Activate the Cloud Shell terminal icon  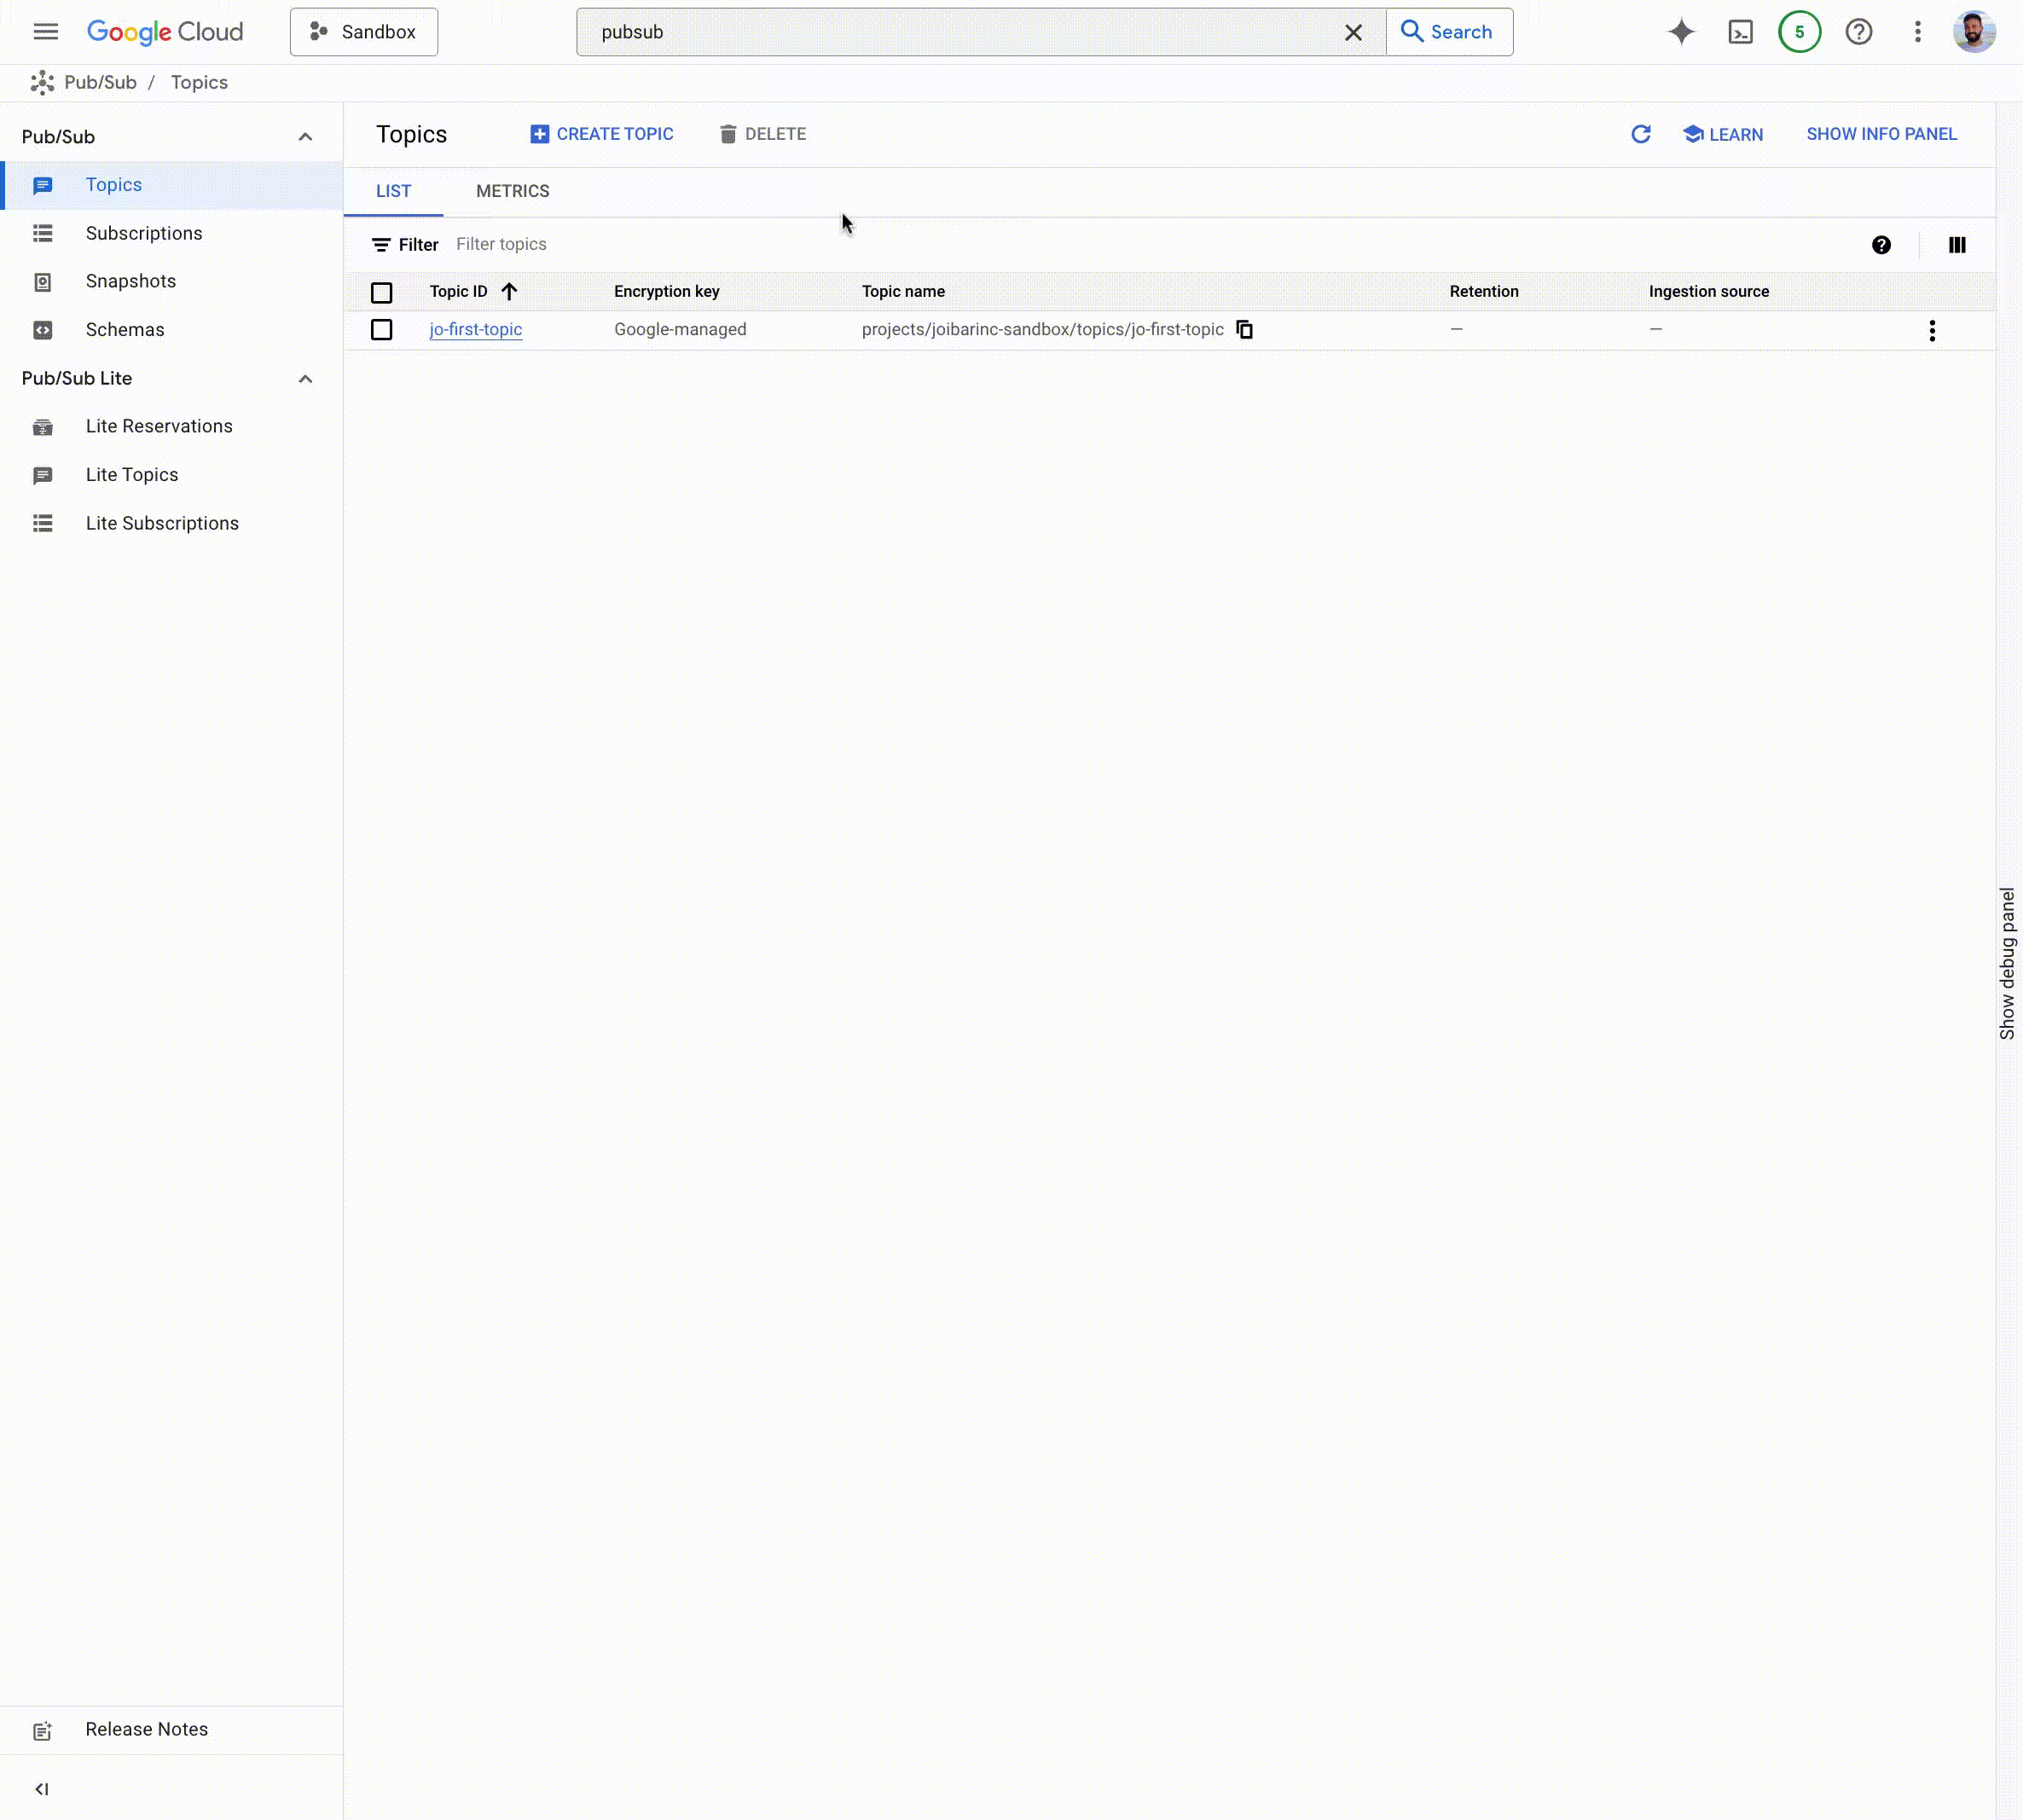[1740, 32]
